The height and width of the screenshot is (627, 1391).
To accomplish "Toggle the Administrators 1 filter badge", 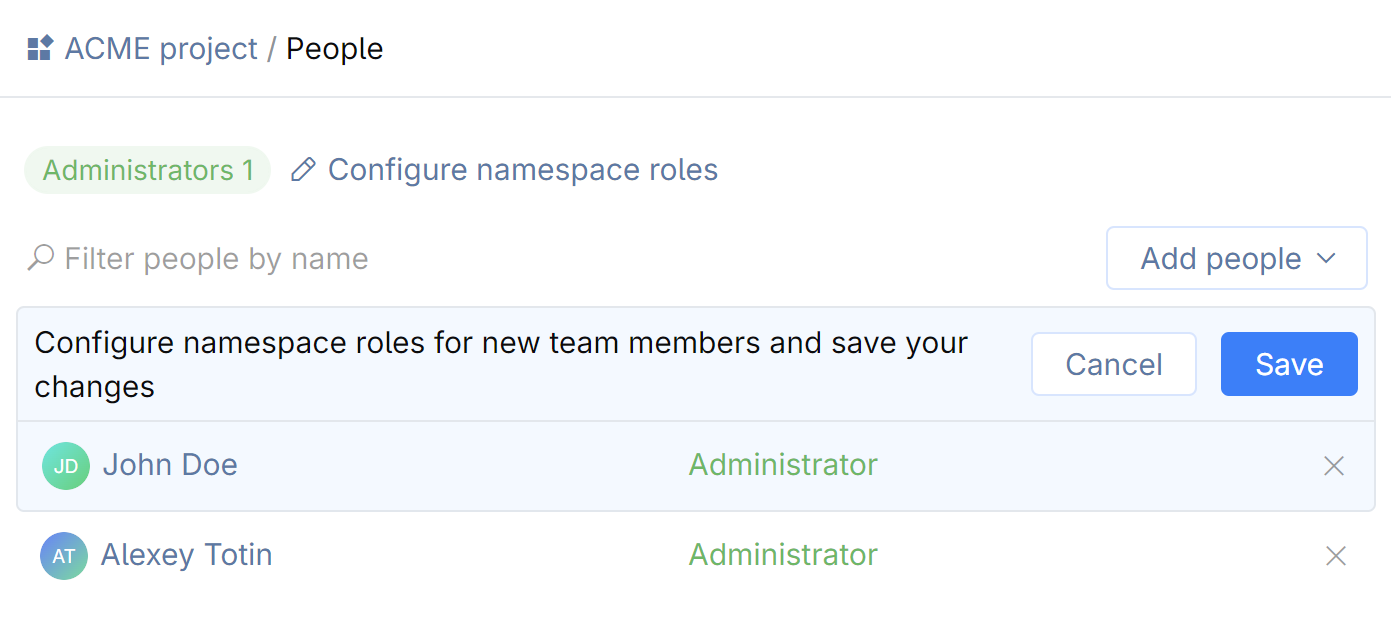I will point(147,170).
